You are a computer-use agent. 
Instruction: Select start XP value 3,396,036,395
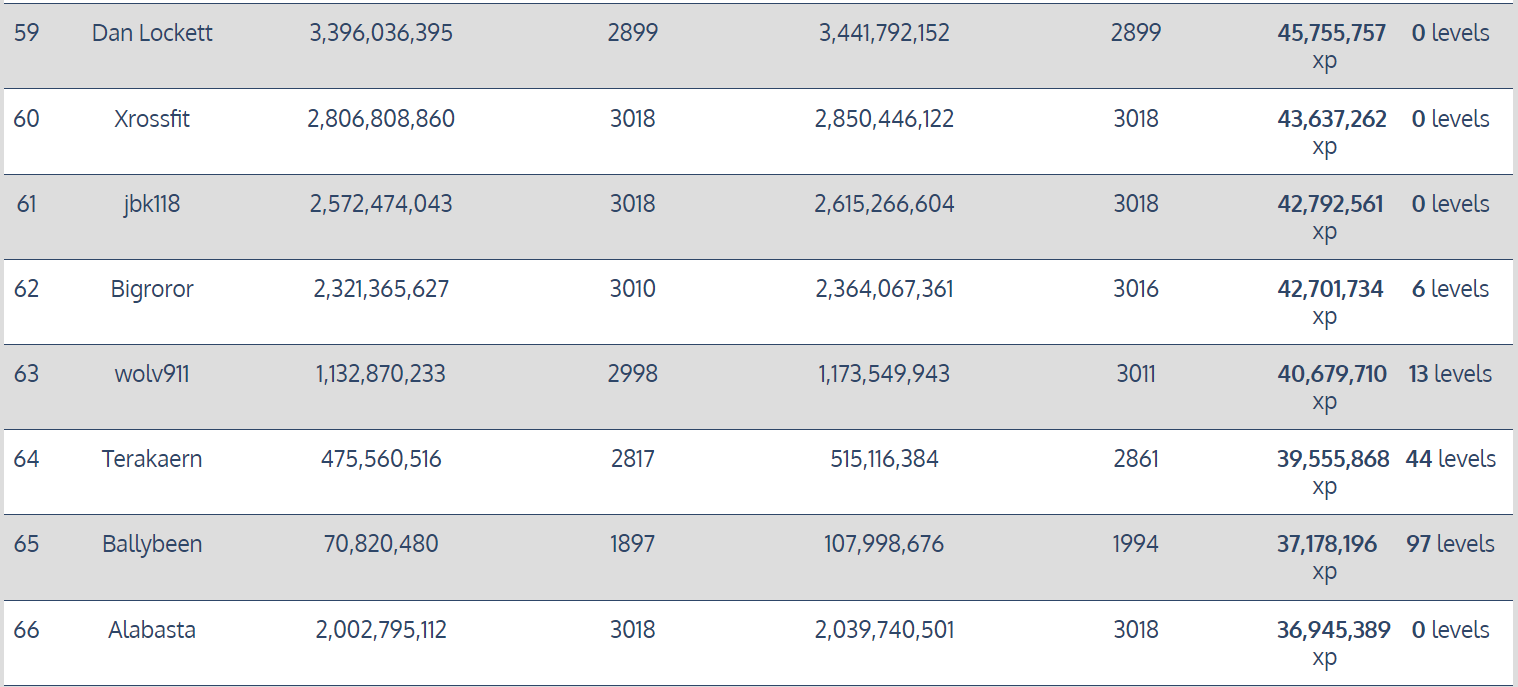pos(381,33)
